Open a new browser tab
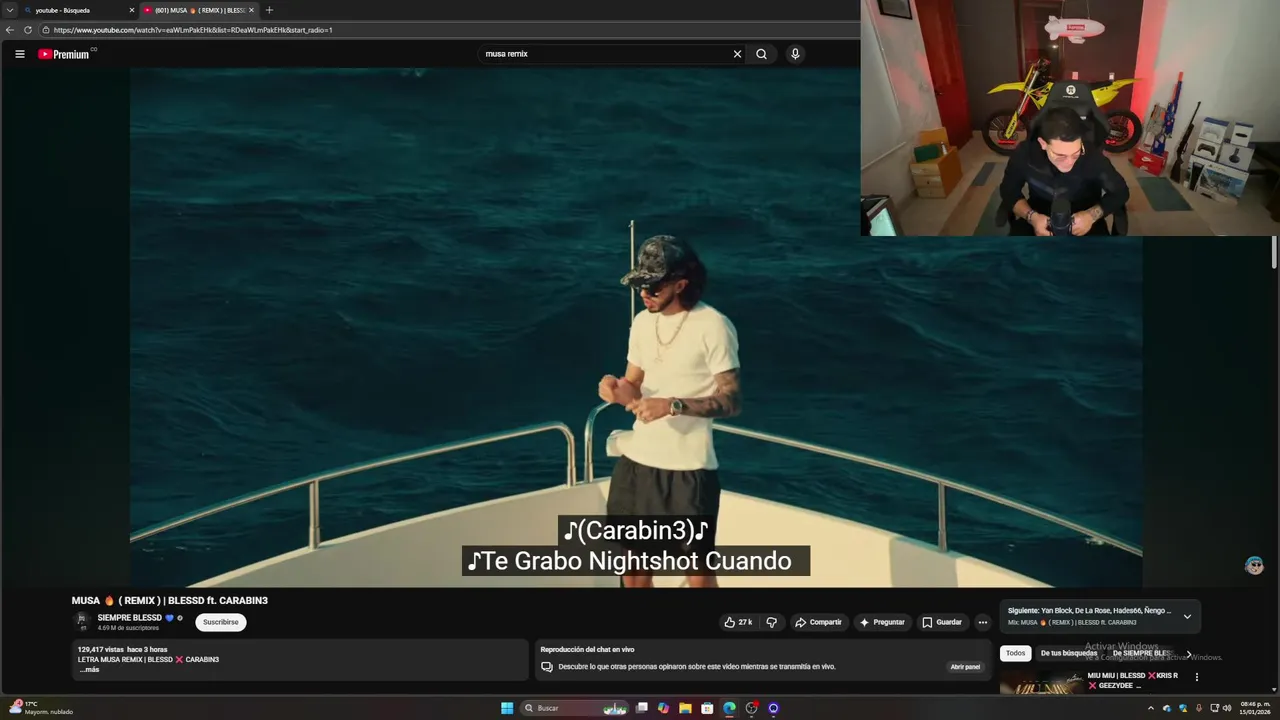Screen dimensions: 1280x720 269,10
